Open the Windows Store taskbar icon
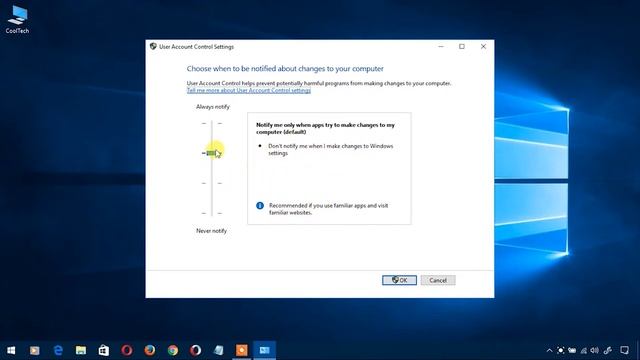Viewport: 640px width, 360px height. [104, 350]
